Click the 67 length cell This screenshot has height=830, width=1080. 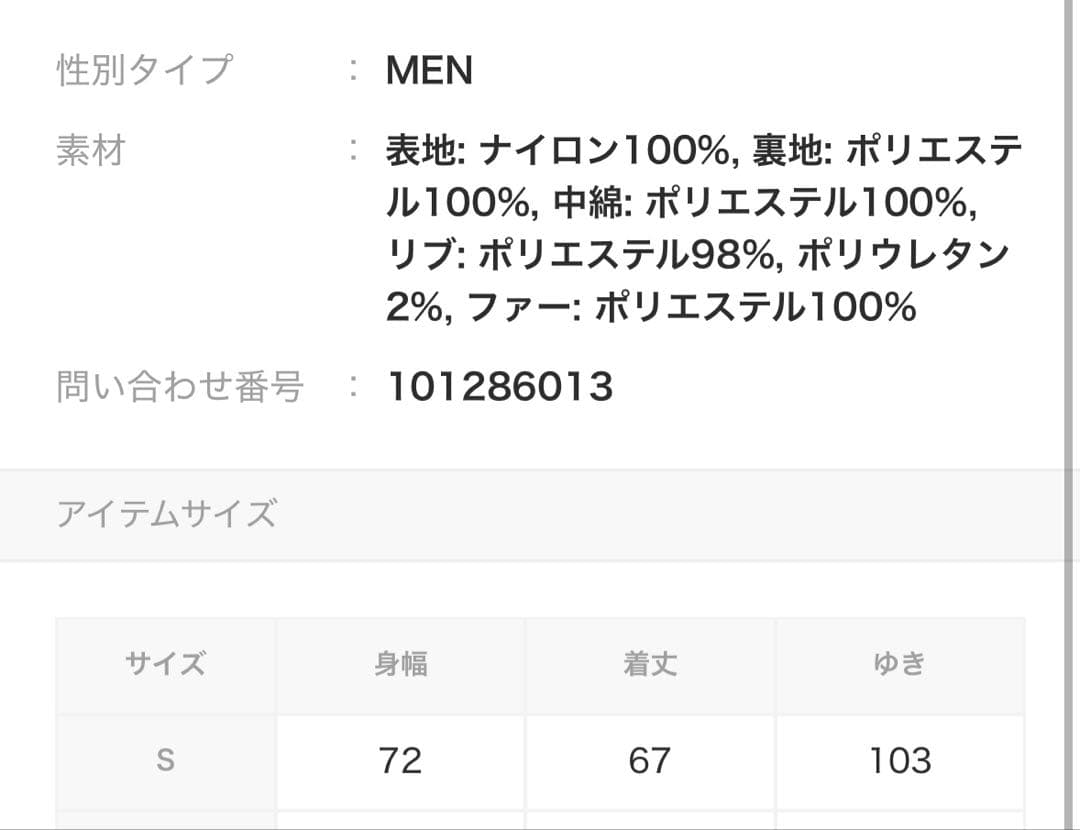[x=650, y=761]
